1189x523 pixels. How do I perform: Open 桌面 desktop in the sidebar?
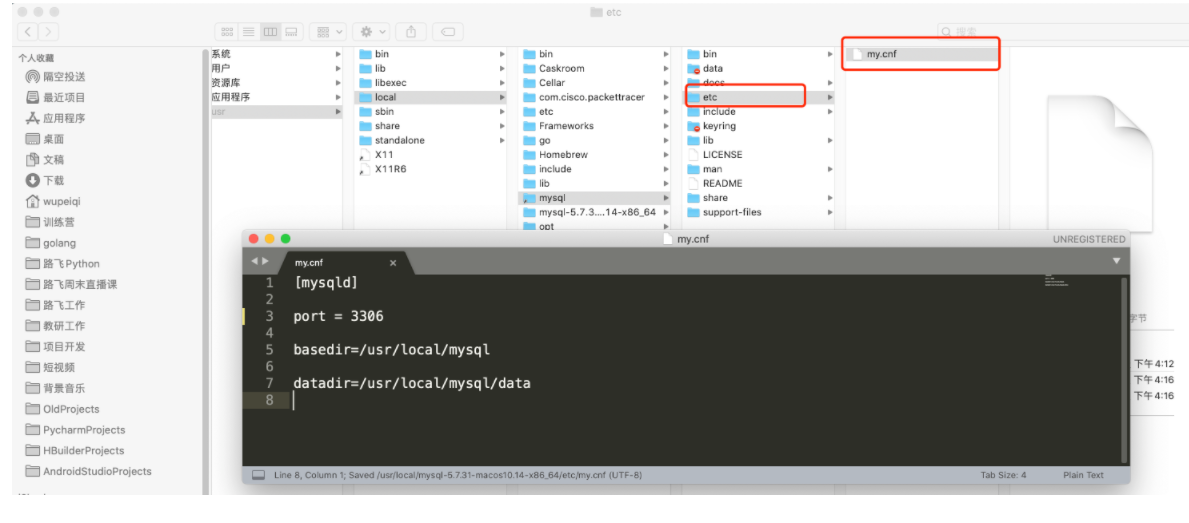pos(45,139)
